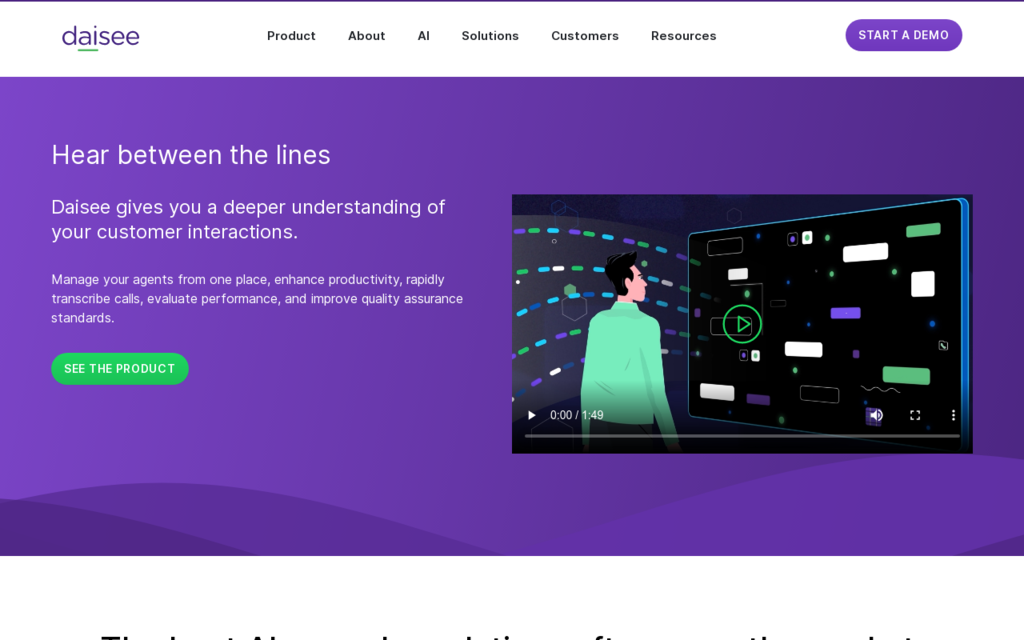Play the video using the small play control
Screen dimensions: 1024x640
pos(532,415)
